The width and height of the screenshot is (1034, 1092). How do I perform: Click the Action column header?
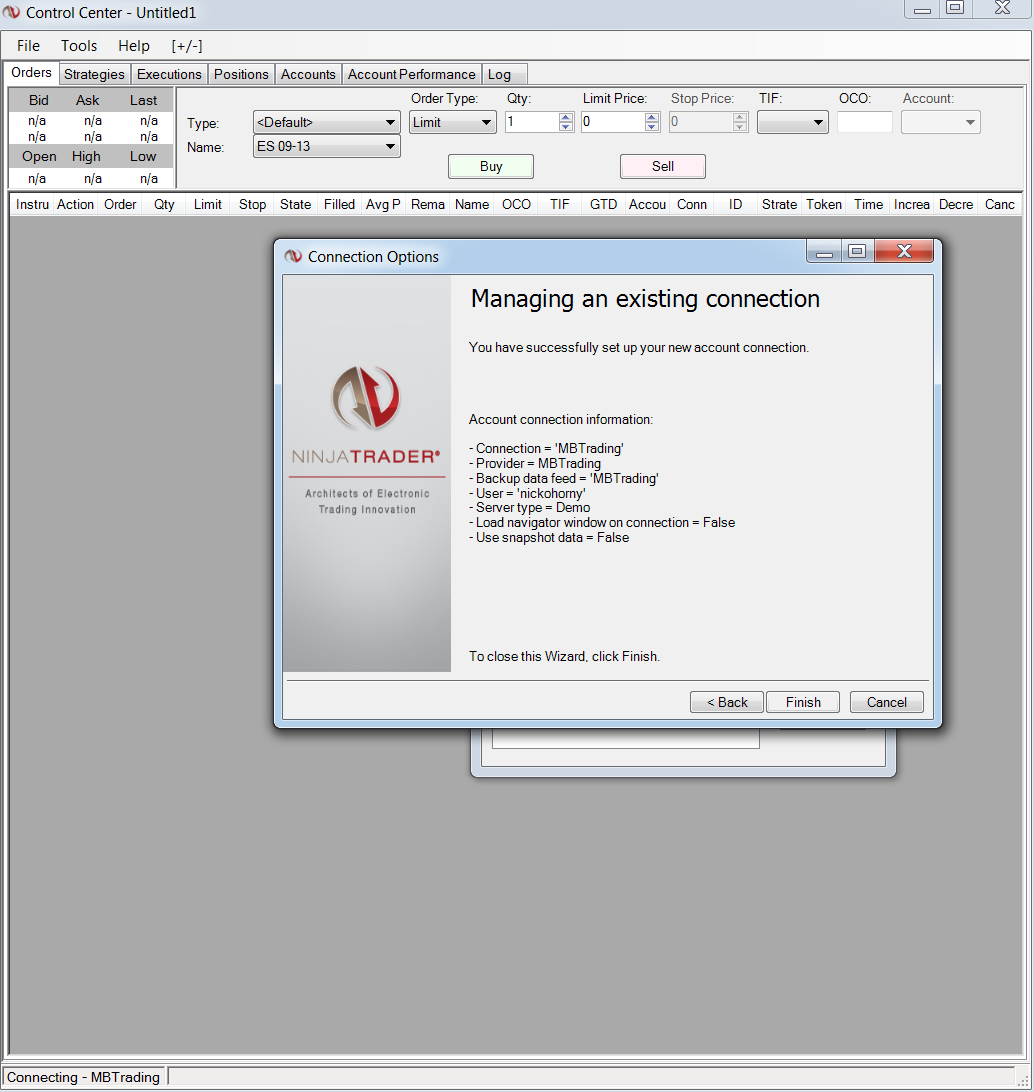coord(75,204)
